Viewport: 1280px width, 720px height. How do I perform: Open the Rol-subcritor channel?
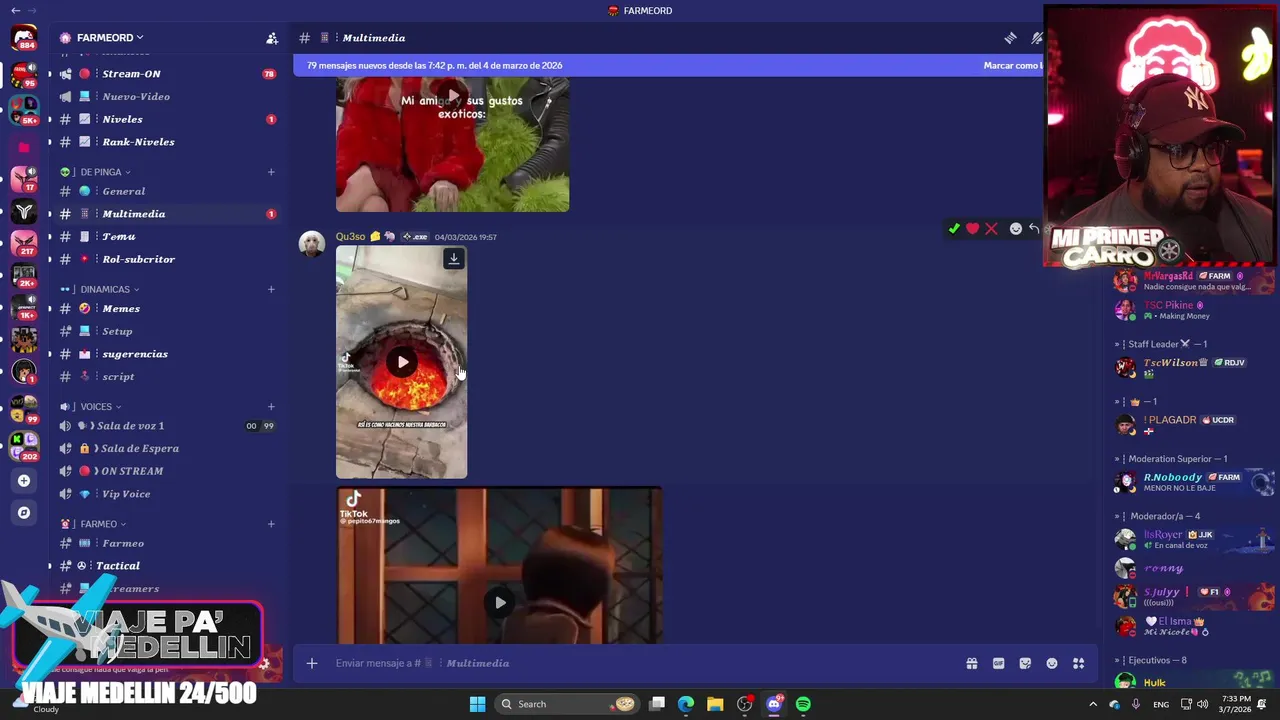(x=167, y=259)
